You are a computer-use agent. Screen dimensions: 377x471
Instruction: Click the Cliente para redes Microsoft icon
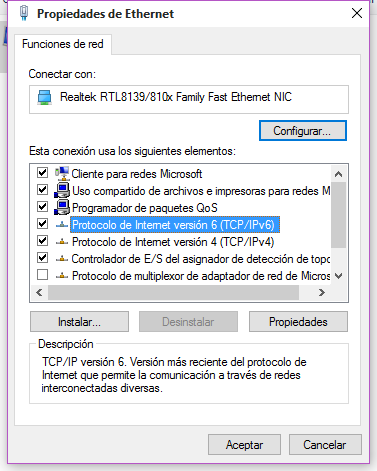(62, 173)
